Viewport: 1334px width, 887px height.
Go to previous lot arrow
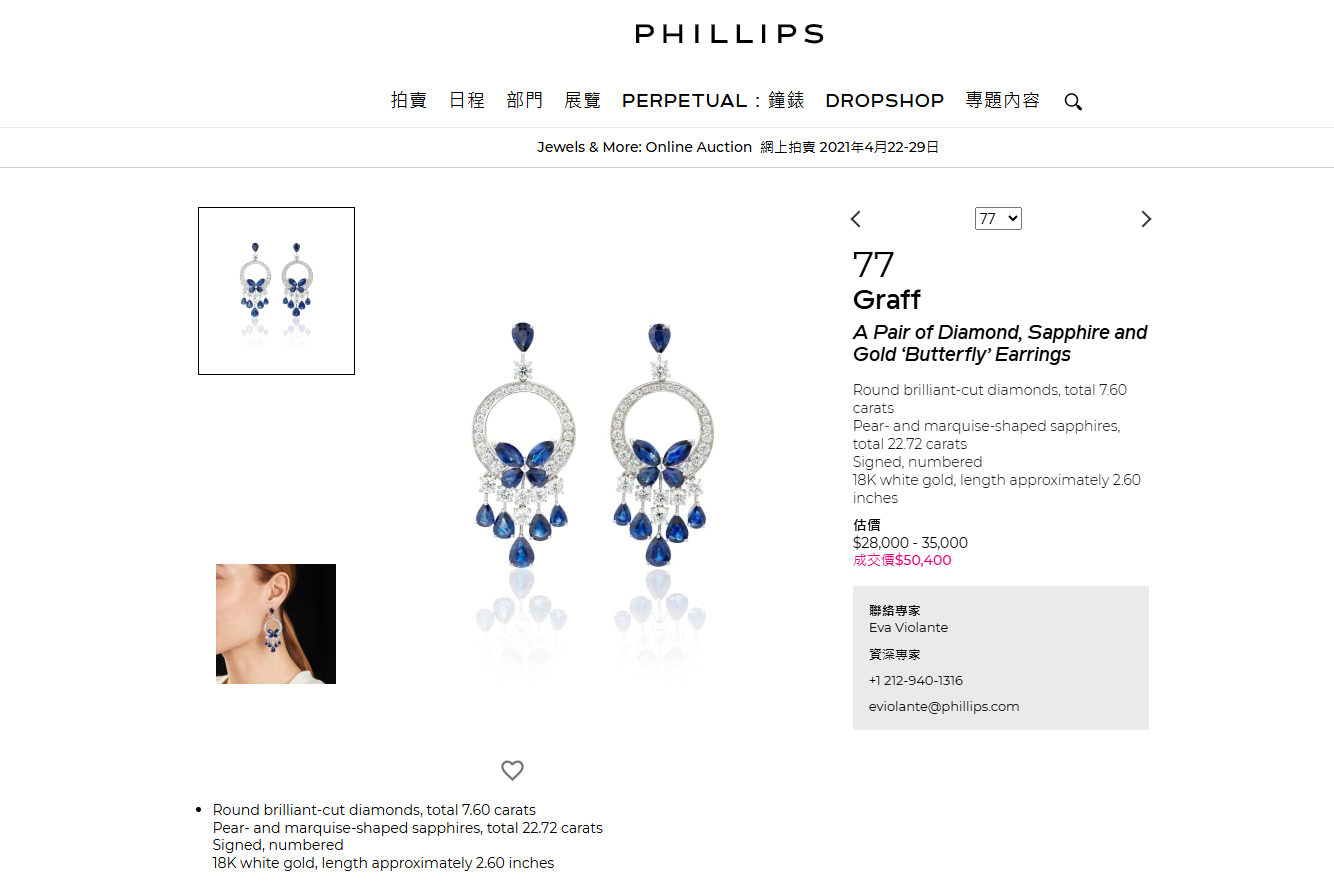855,219
